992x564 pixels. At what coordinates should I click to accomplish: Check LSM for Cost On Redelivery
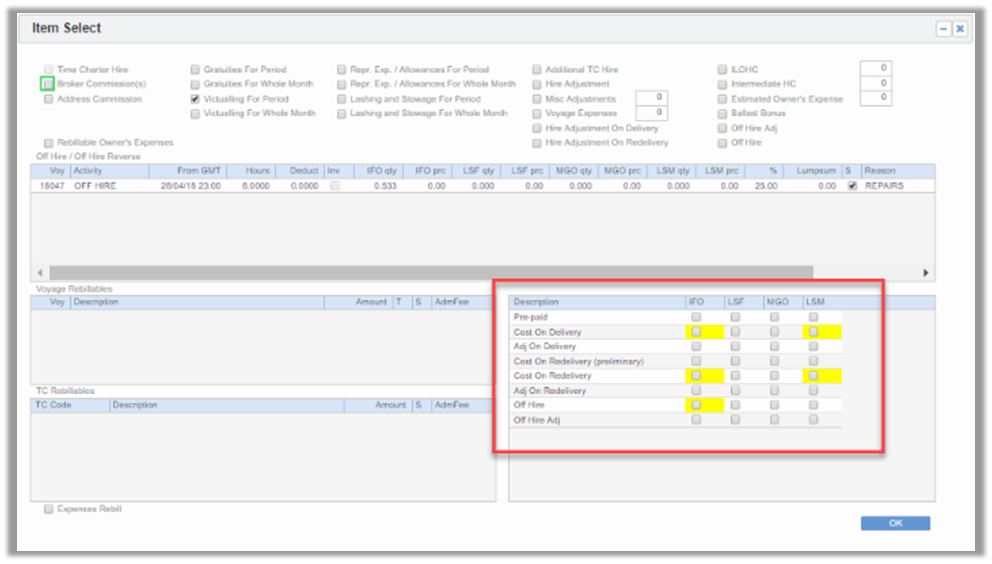pyautogui.click(x=814, y=376)
